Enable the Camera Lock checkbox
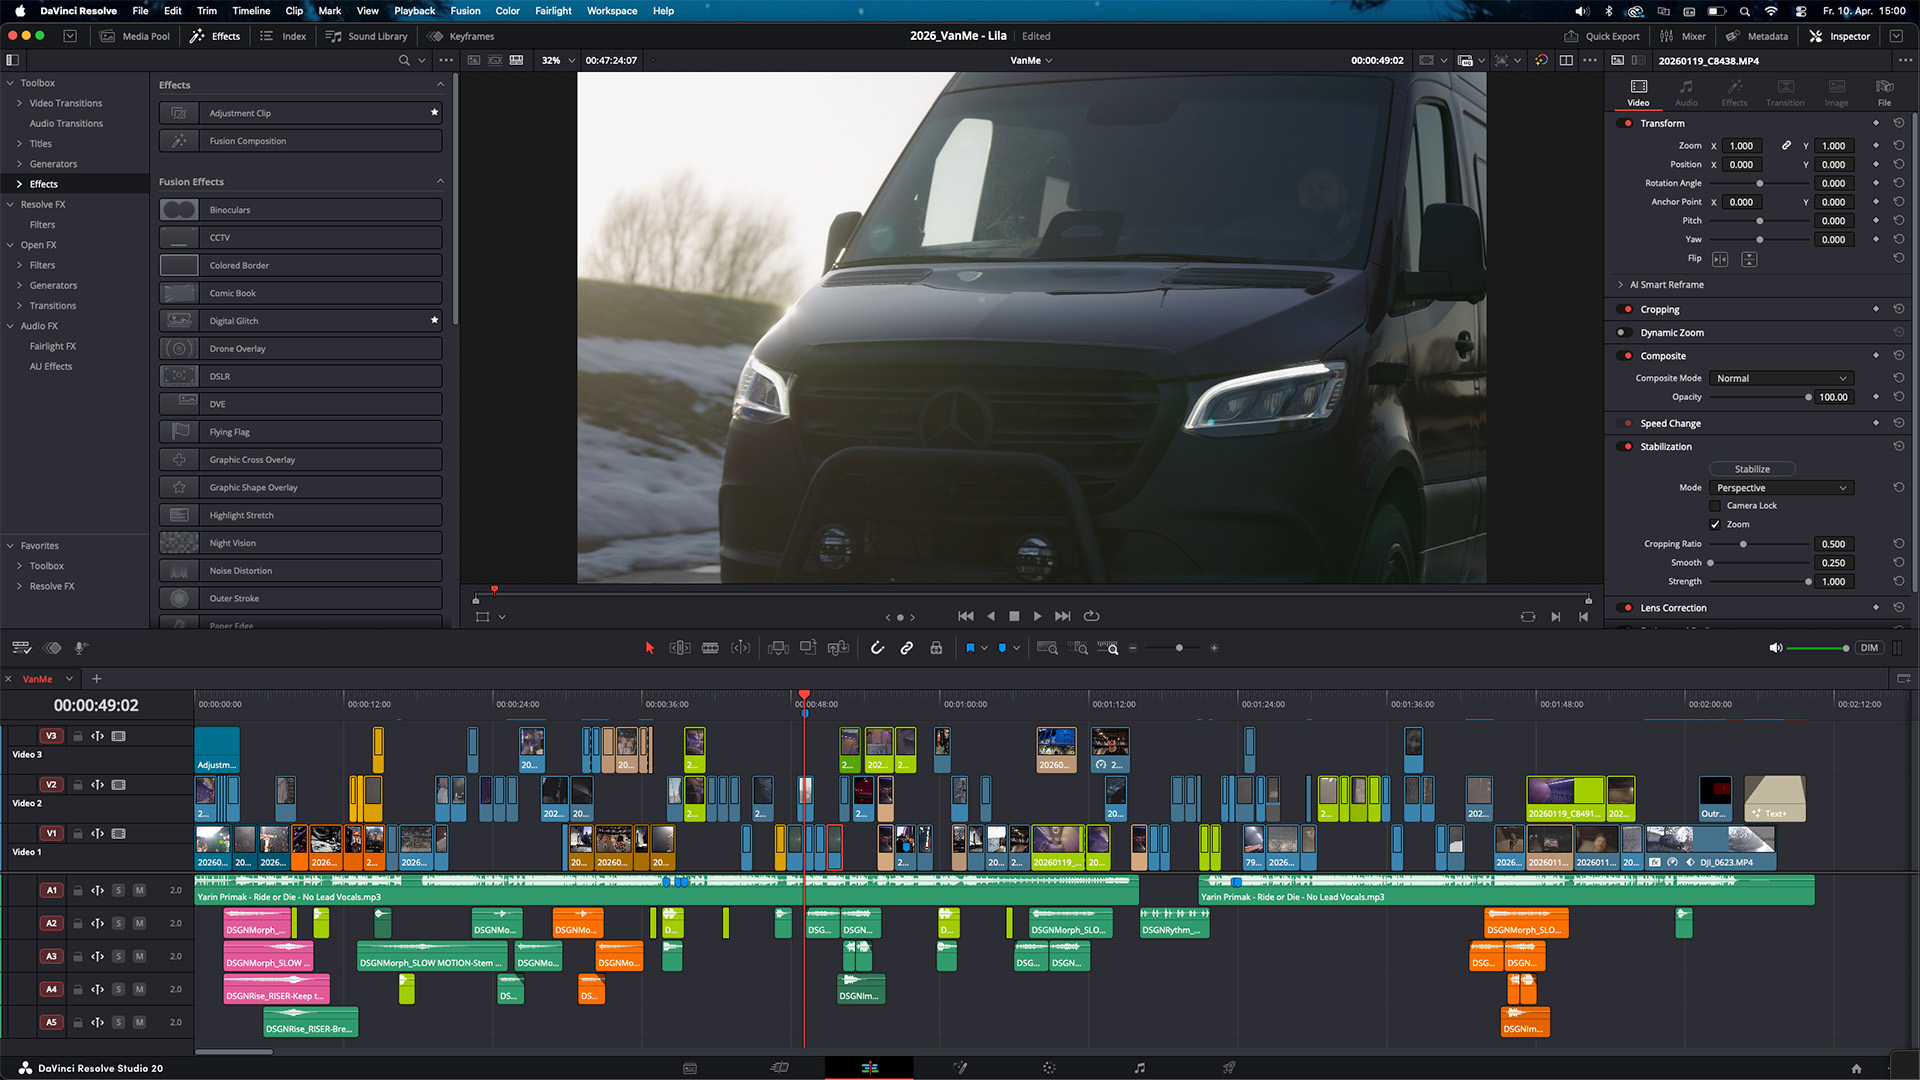This screenshot has height=1080, width=1920. [x=1715, y=506]
